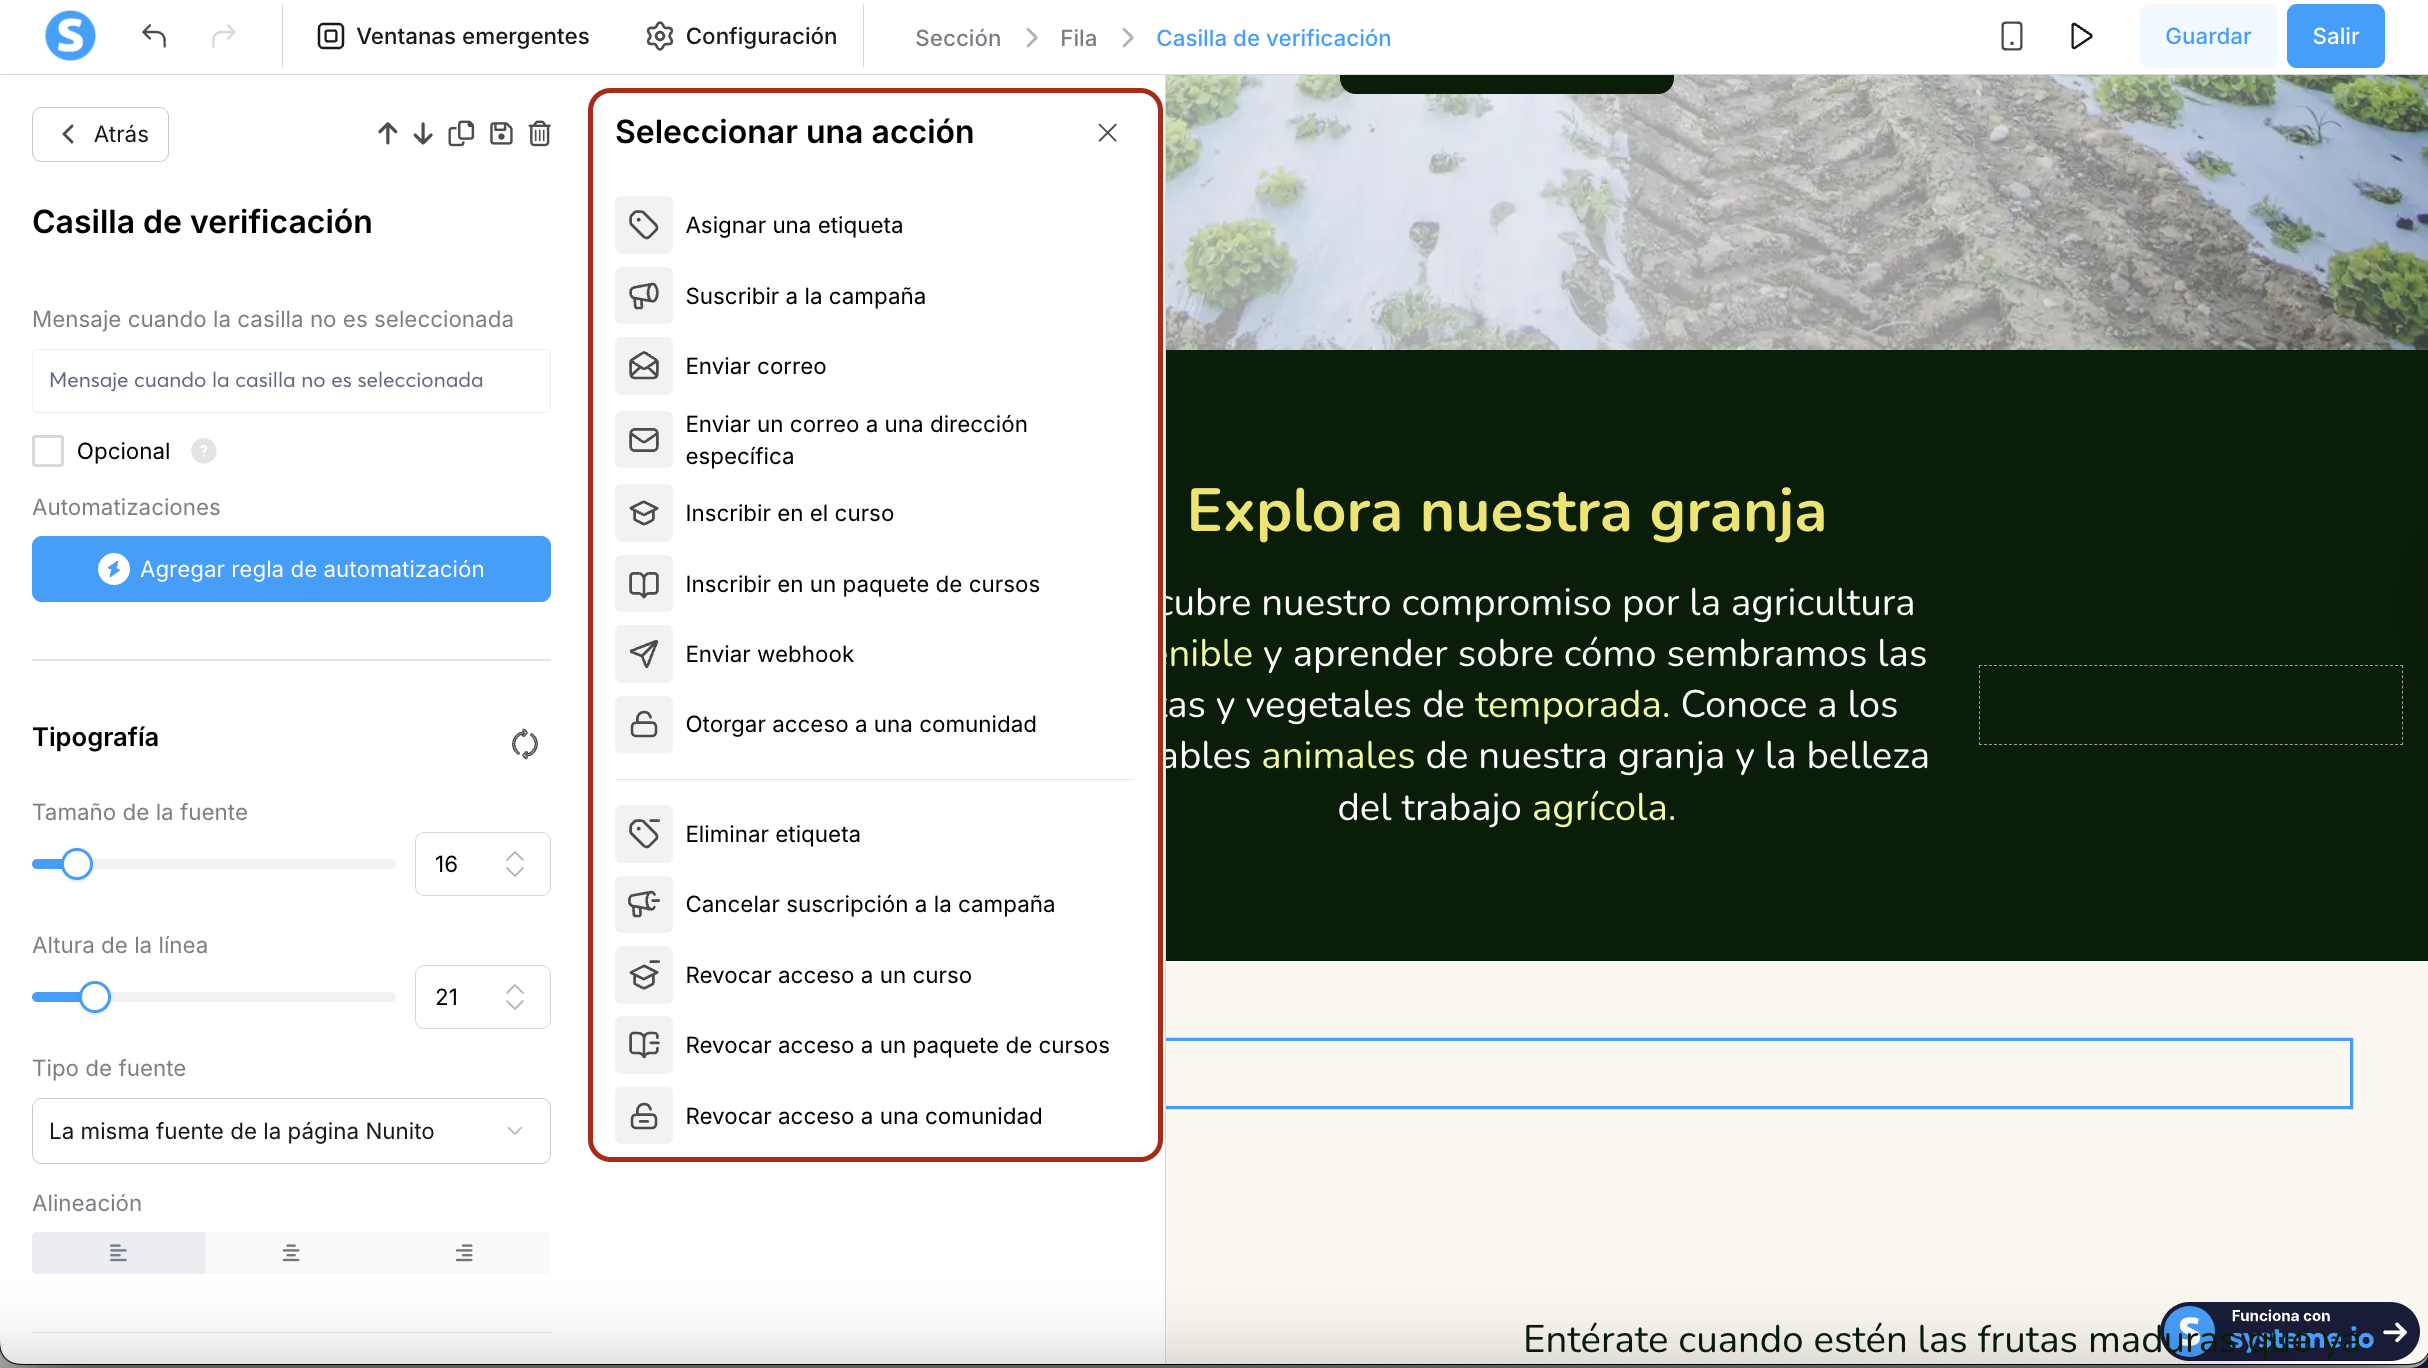Reset typography with refresh icon

pyautogui.click(x=524, y=744)
